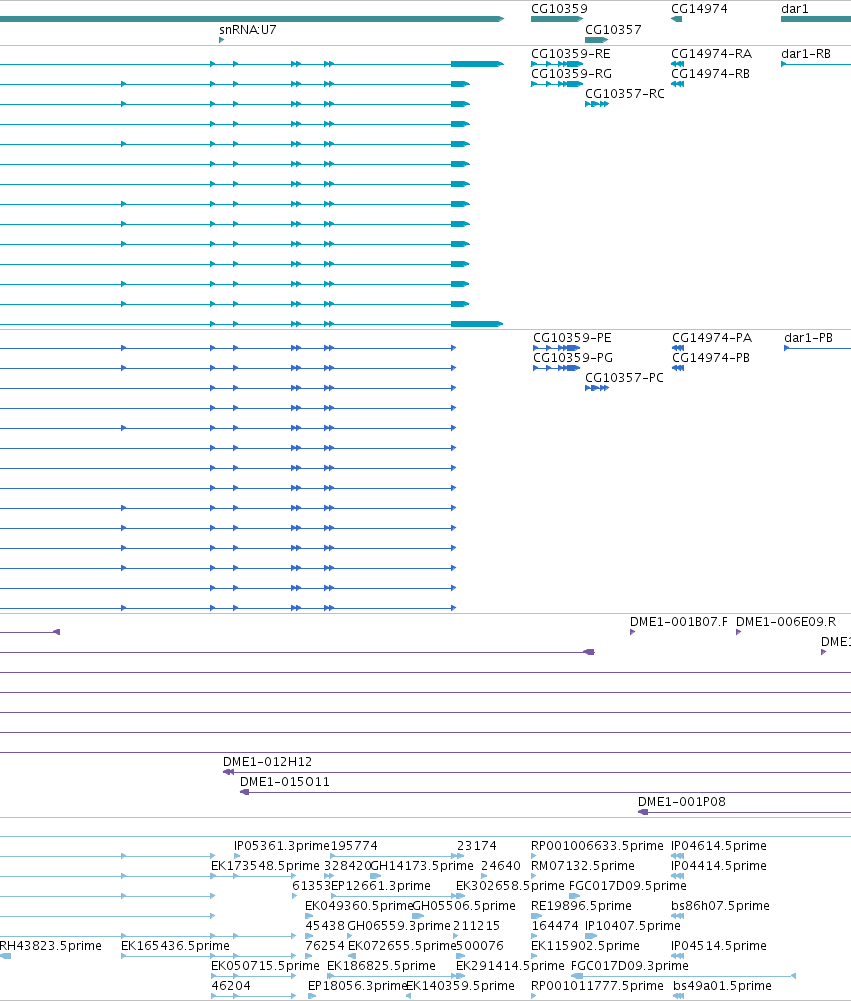
Task: Click EST IP04614.5prime label
Action: pyautogui.click(x=719, y=846)
